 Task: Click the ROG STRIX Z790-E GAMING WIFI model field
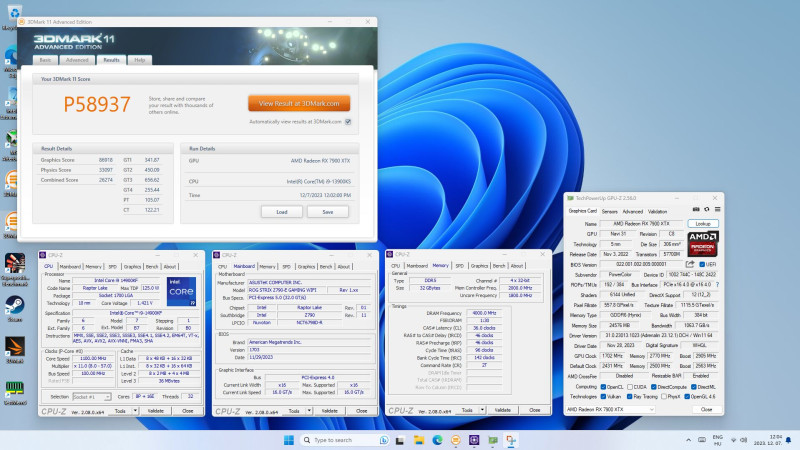[x=289, y=290]
